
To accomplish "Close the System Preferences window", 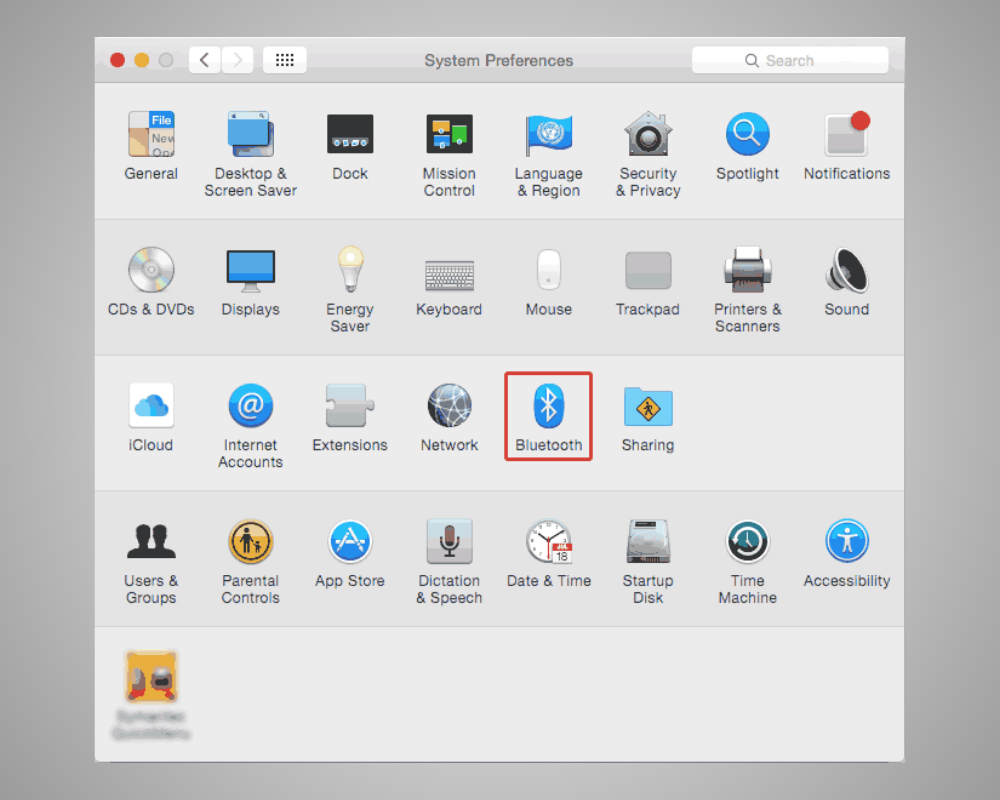I will (x=117, y=60).
